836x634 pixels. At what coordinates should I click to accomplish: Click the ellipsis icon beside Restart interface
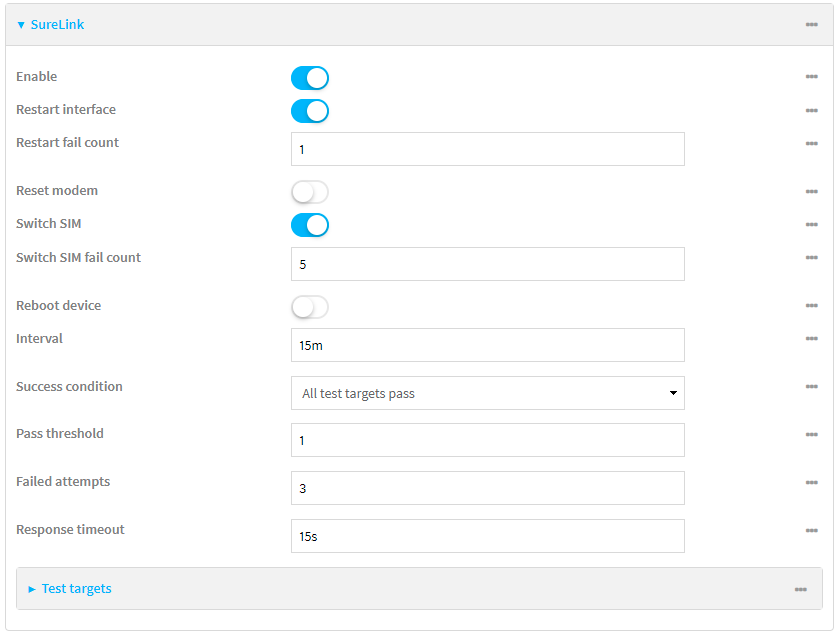coord(812,110)
